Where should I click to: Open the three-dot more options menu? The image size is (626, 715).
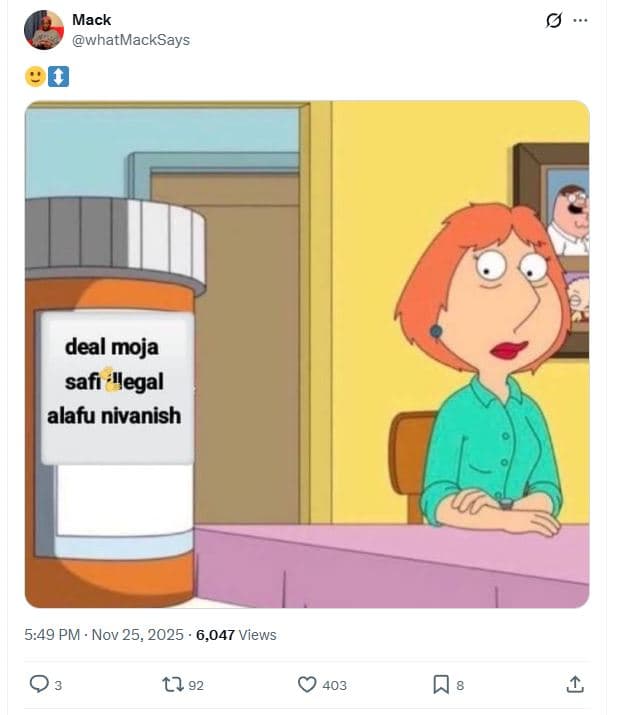pos(580,21)
